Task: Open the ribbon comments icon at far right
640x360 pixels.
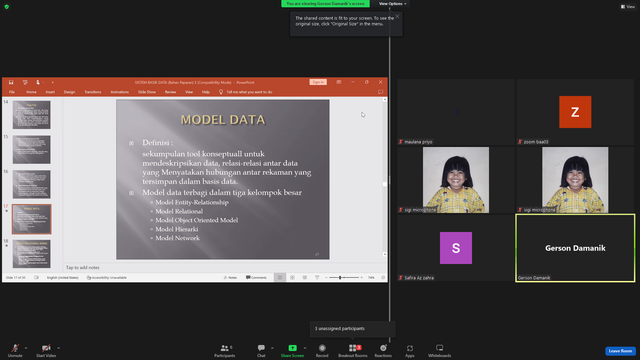Action: coord(380,92)
